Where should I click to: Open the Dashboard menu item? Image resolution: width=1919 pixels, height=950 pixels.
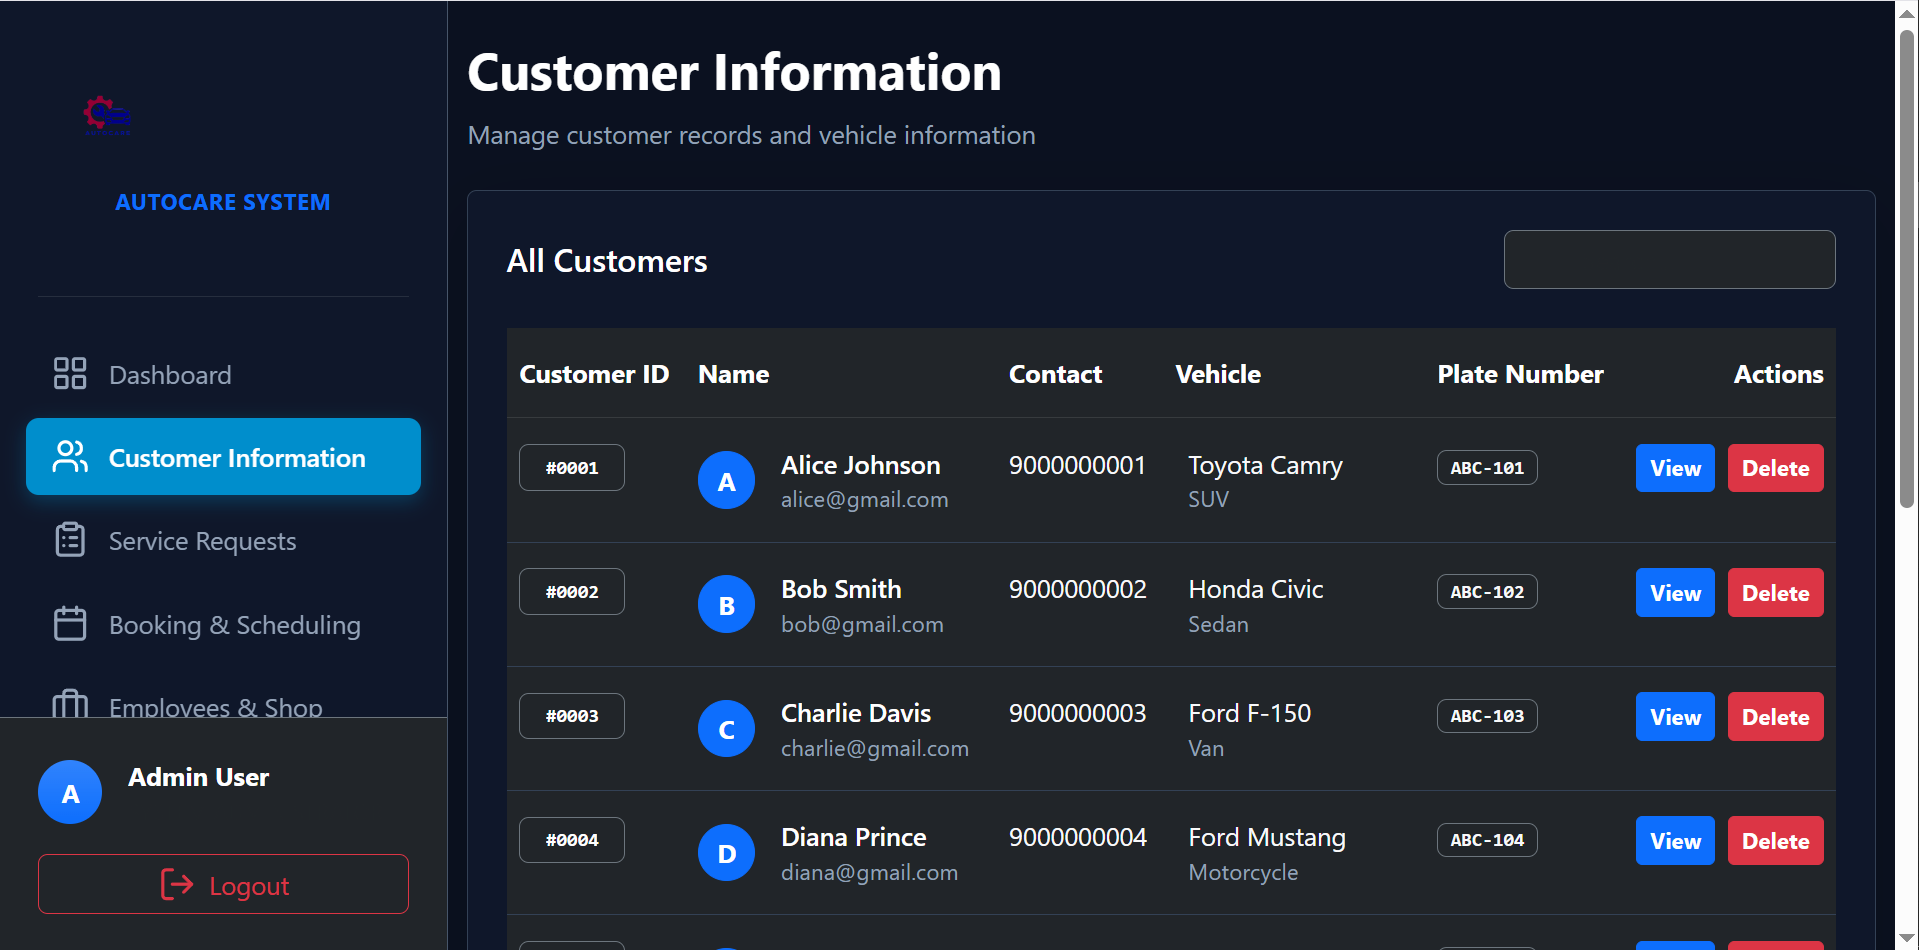coord(223,375)
